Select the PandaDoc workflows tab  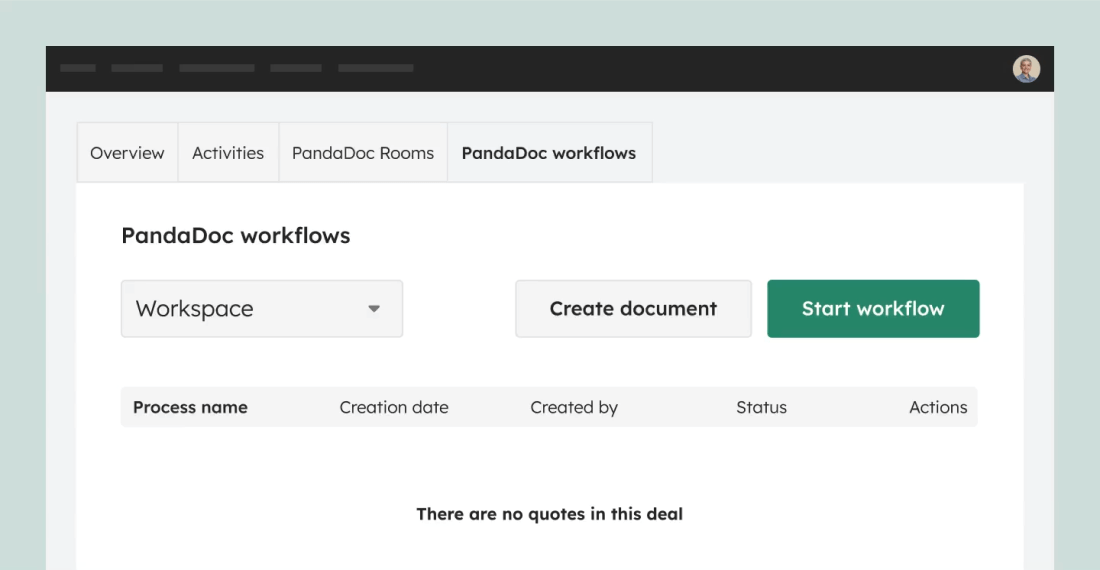[549, 153]
